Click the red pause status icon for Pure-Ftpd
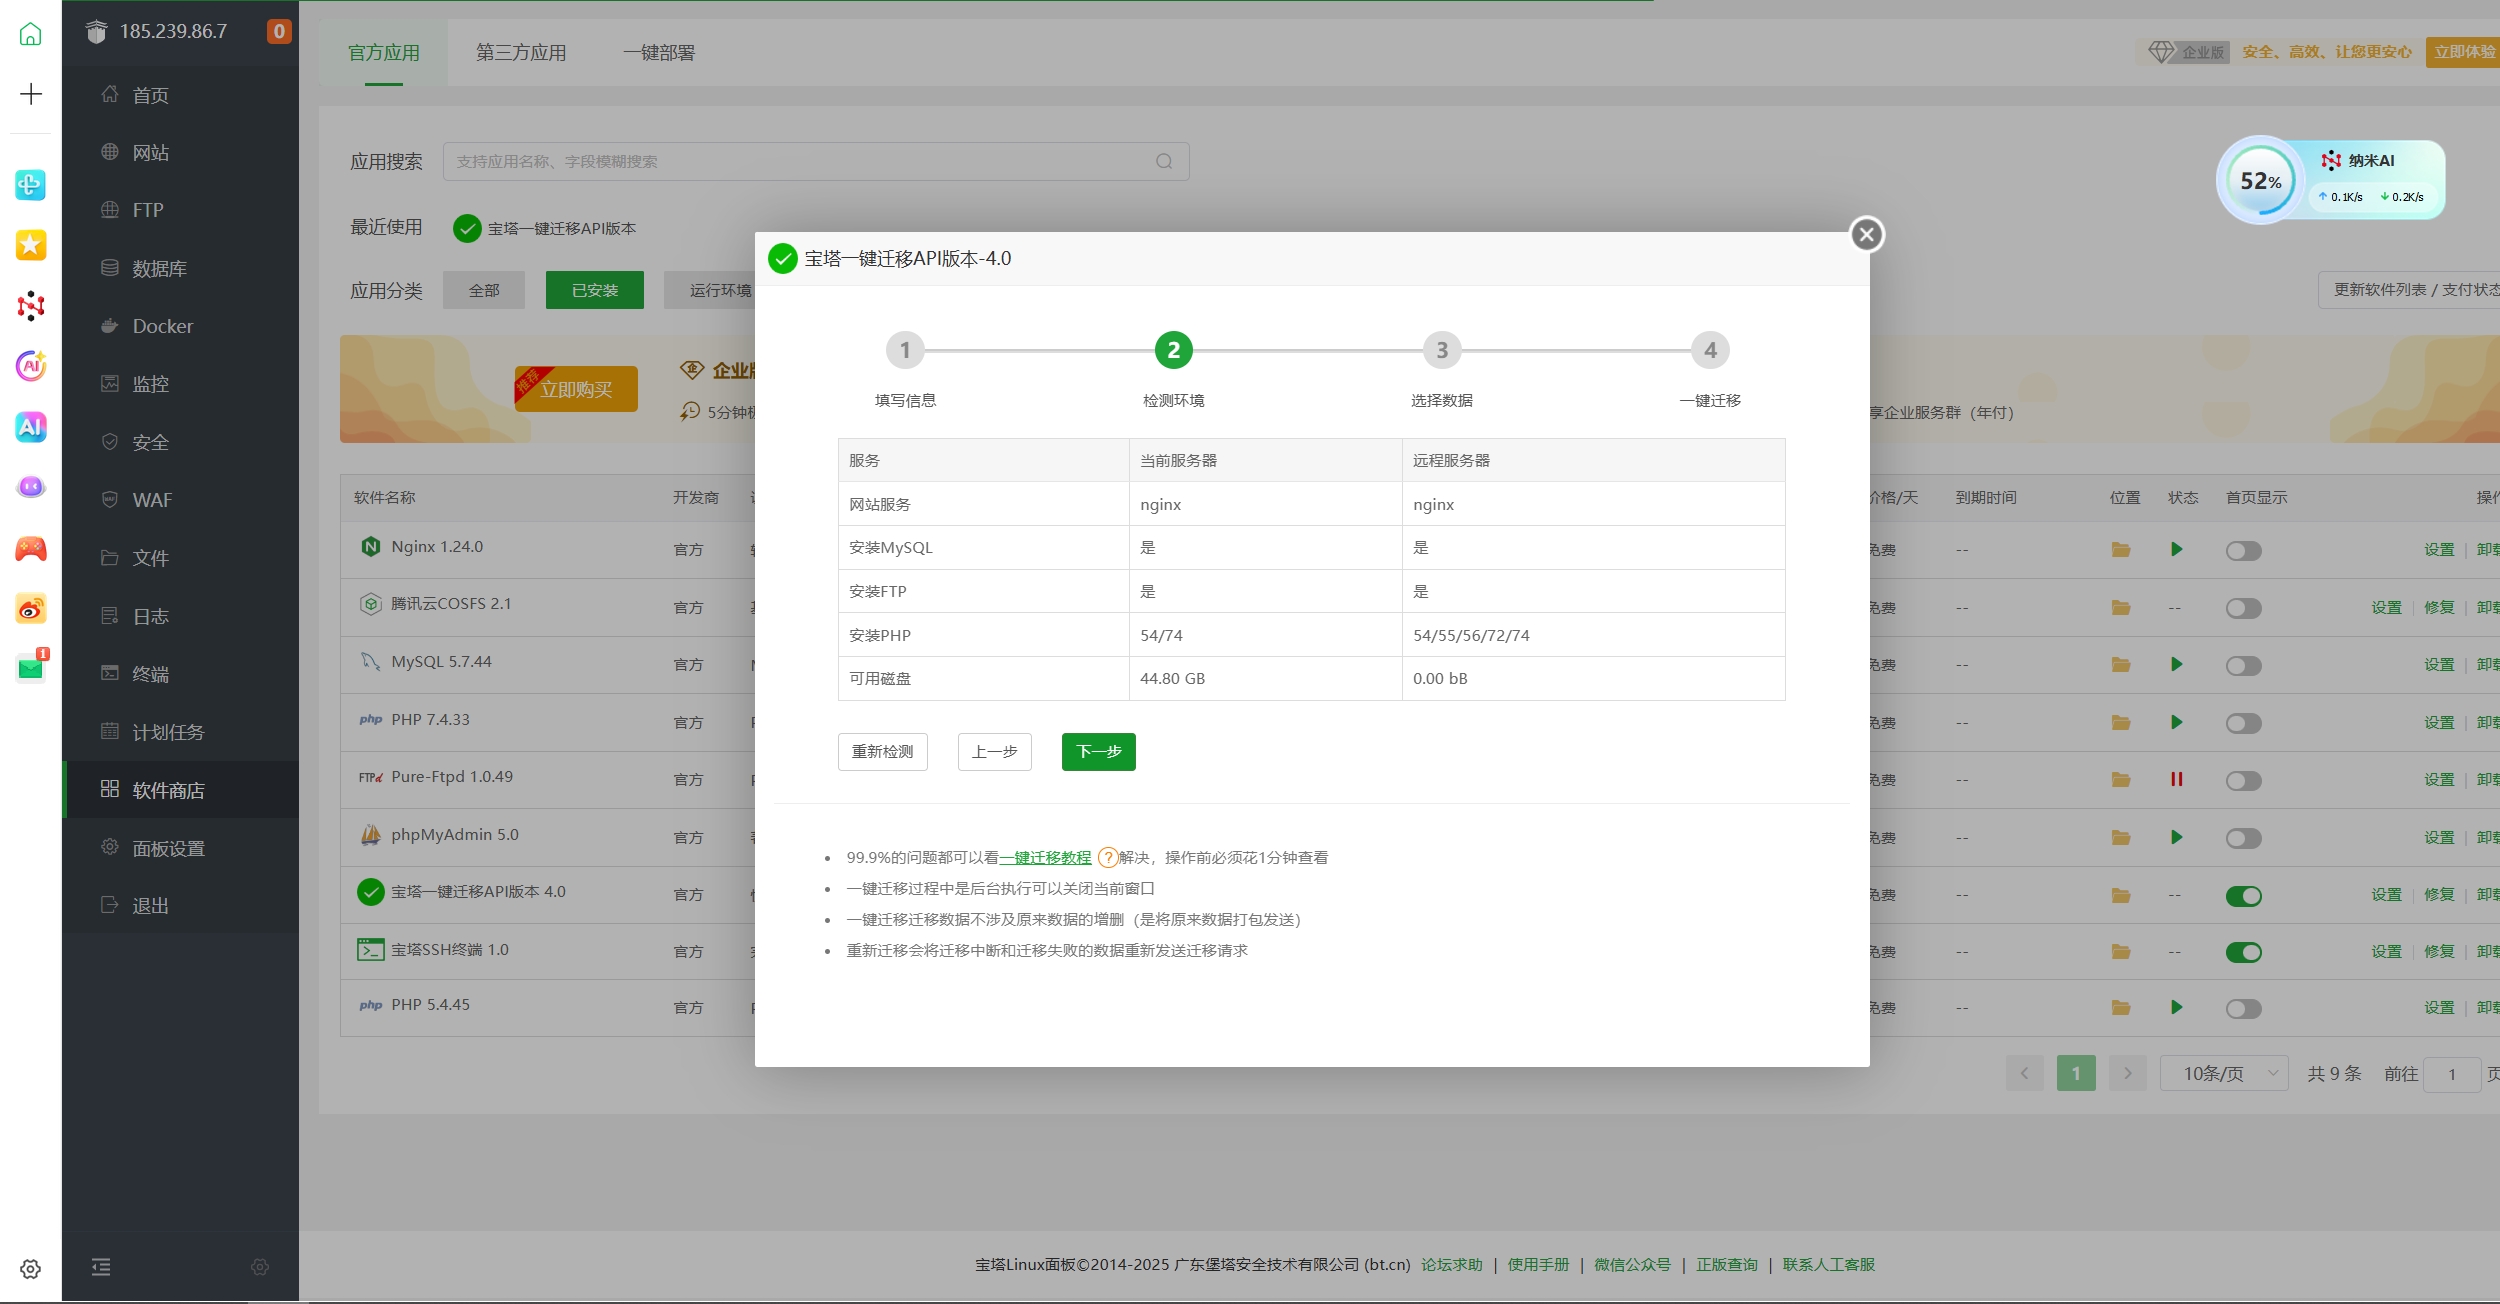 click(x=2176, y=779)
